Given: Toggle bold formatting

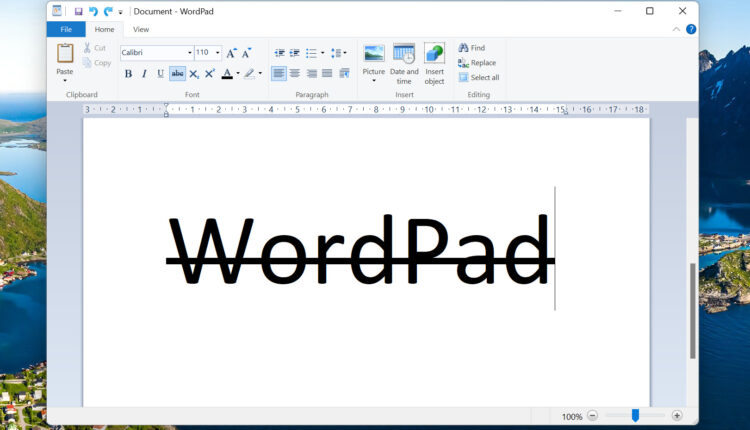Looking at the screenshot, I should coord(128,73).
